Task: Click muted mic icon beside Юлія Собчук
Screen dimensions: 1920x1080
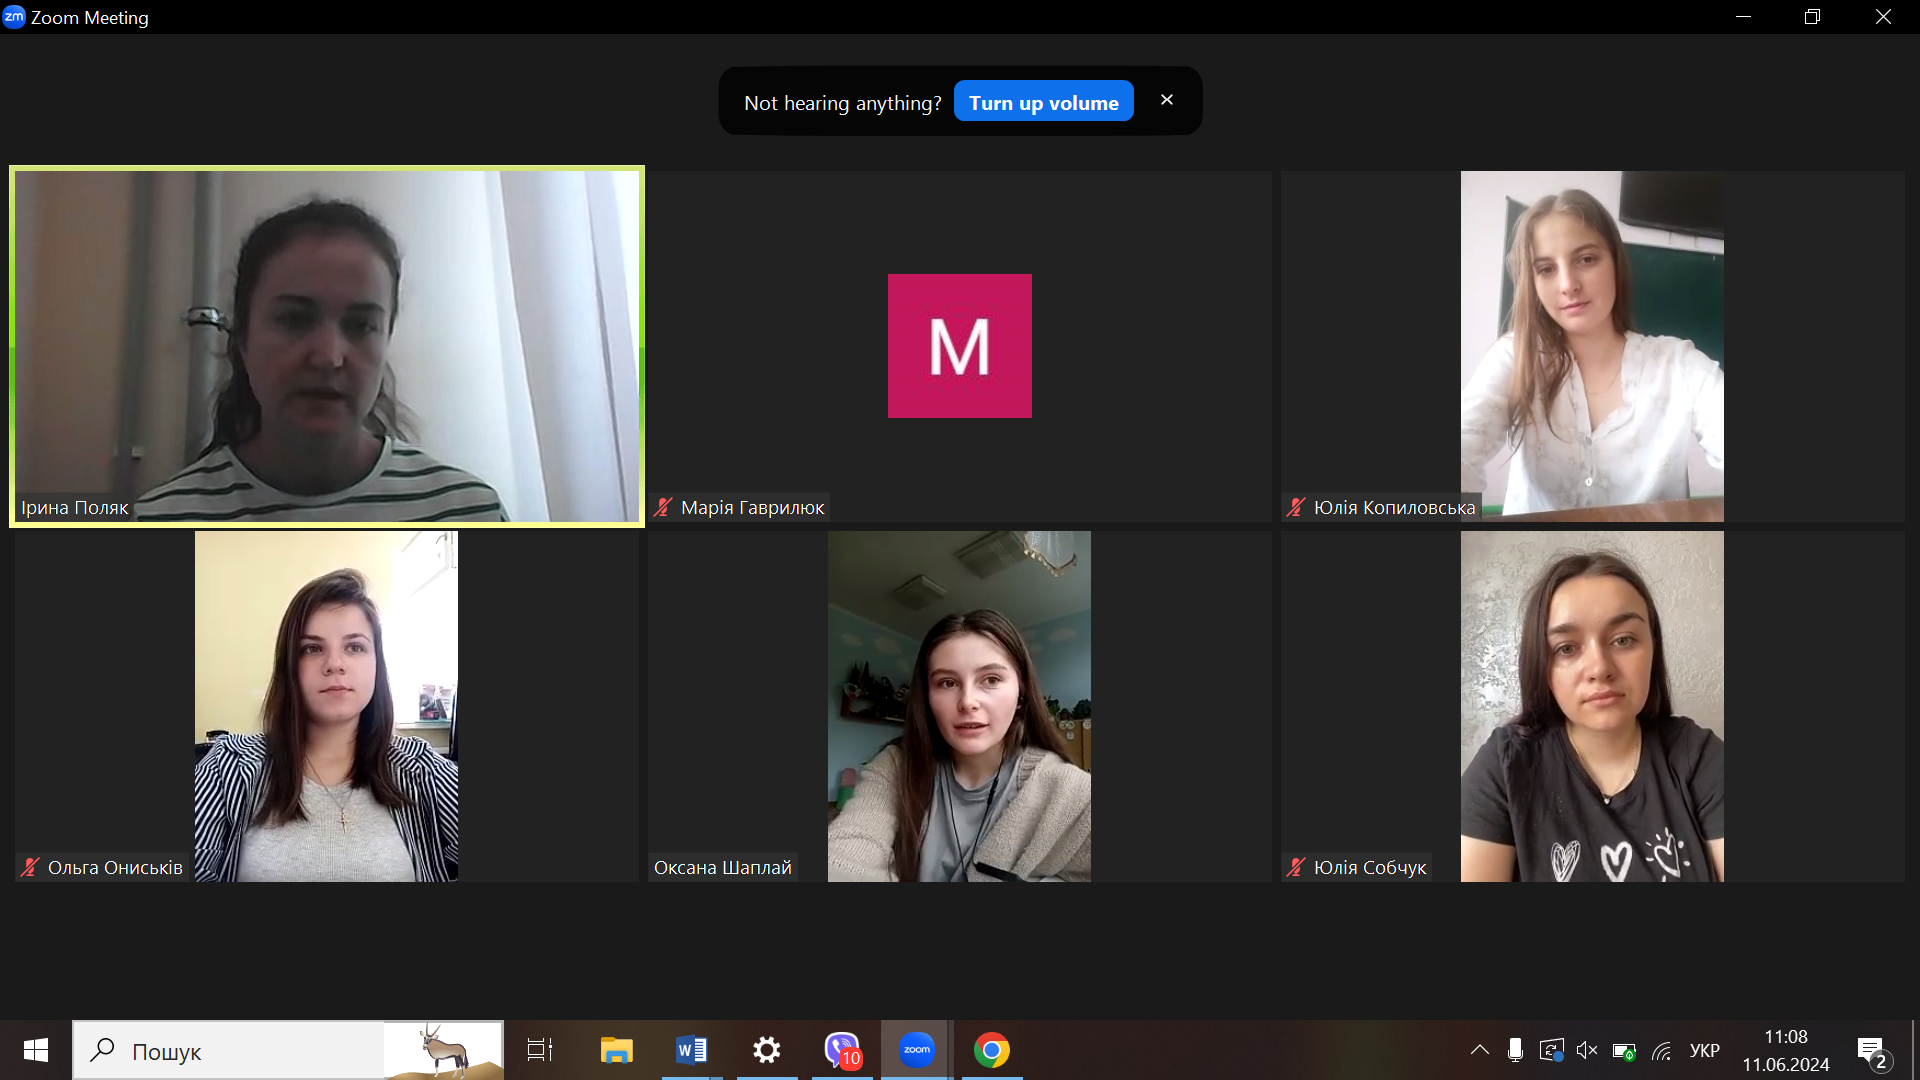Action: click(1296, 868)
